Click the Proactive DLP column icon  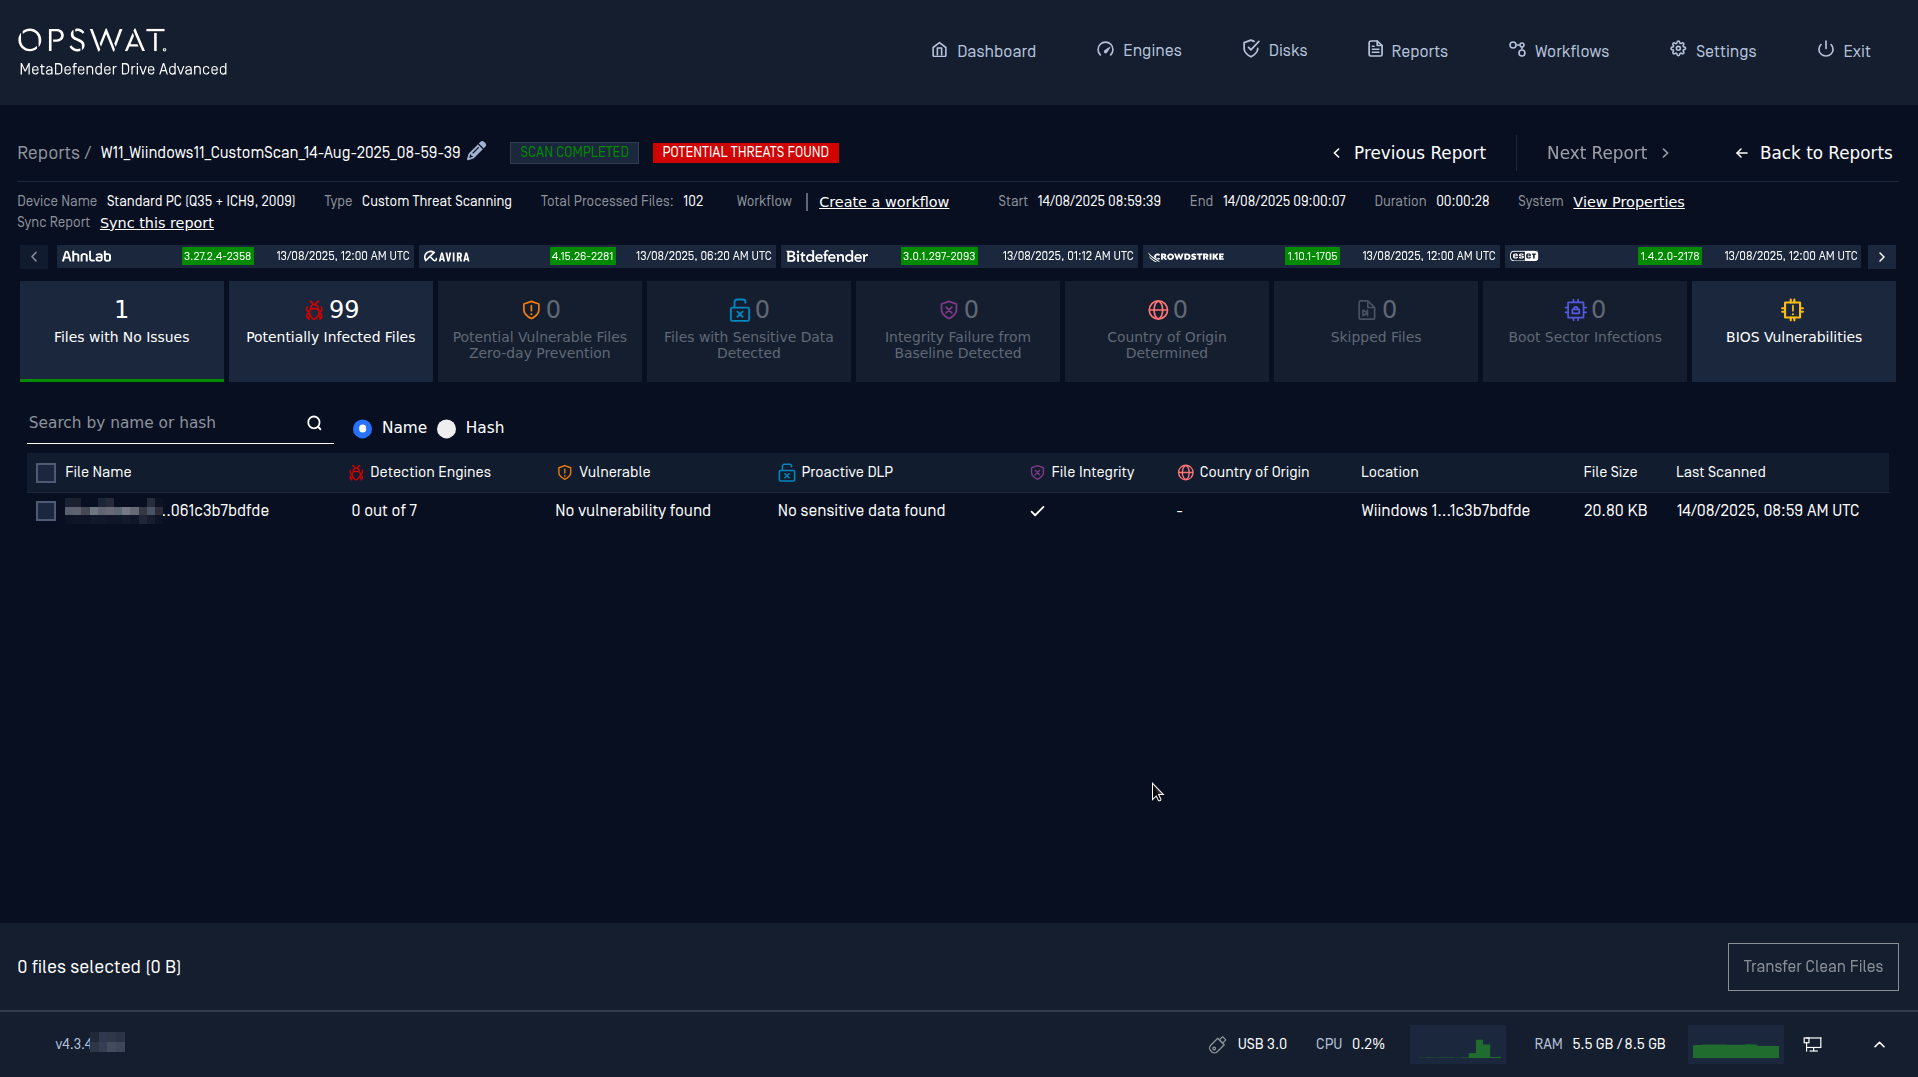787,473
